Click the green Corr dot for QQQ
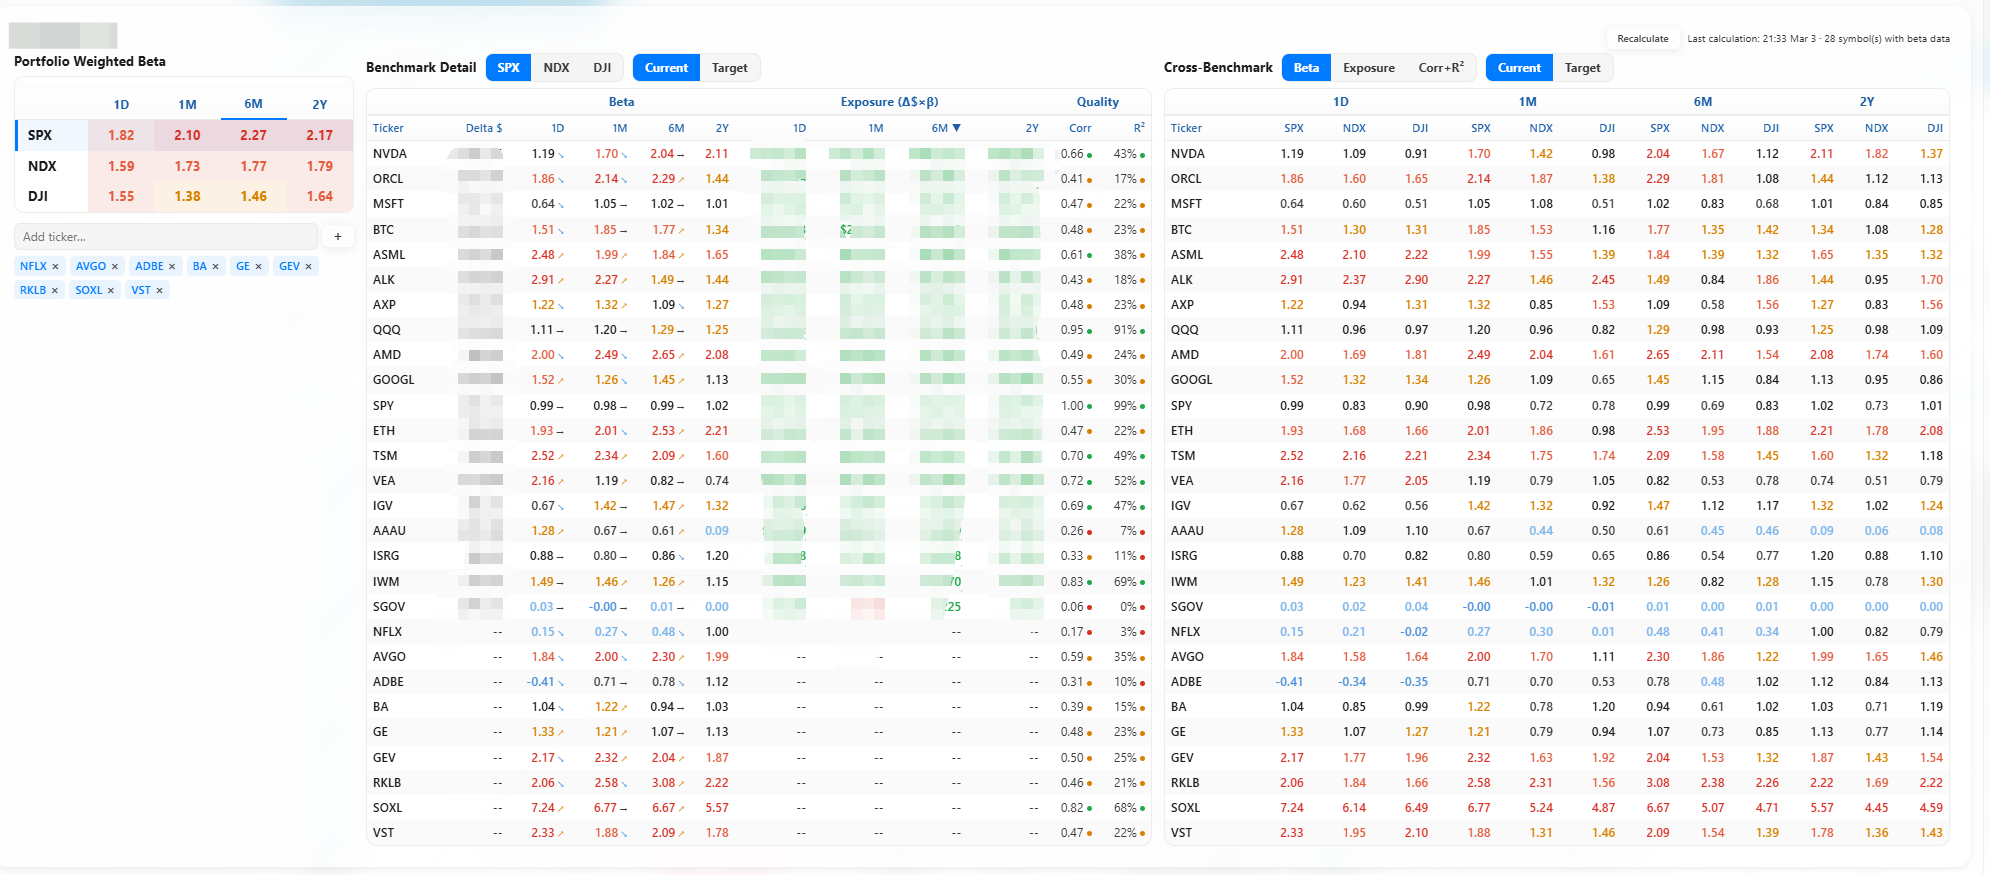 tap(1089, 330)
